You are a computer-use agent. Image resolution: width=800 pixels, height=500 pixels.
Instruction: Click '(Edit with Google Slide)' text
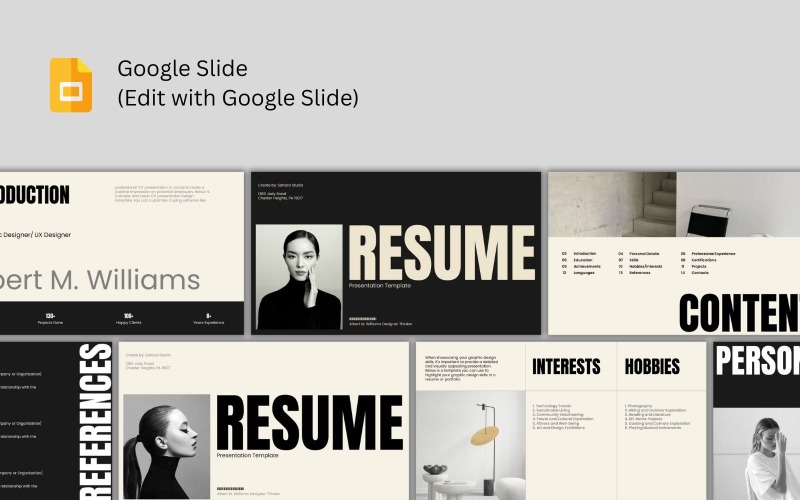(237, 98)
